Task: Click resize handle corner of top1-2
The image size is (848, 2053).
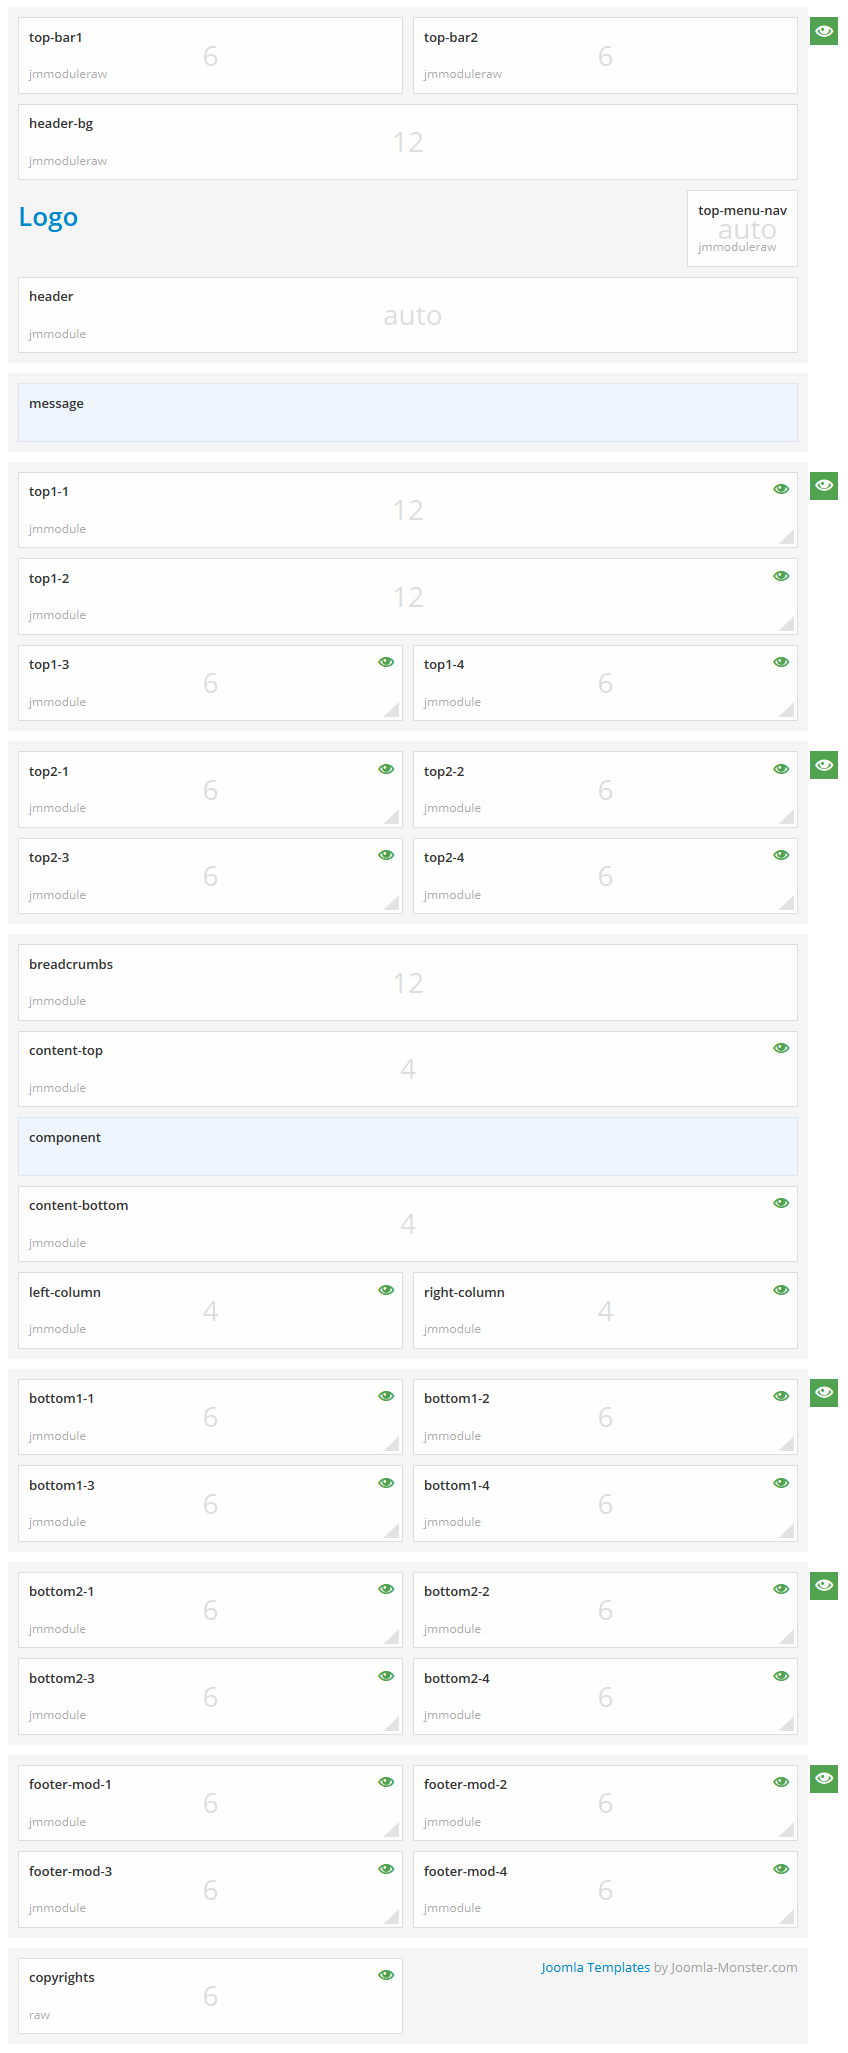Action: (x=788, y=625)
